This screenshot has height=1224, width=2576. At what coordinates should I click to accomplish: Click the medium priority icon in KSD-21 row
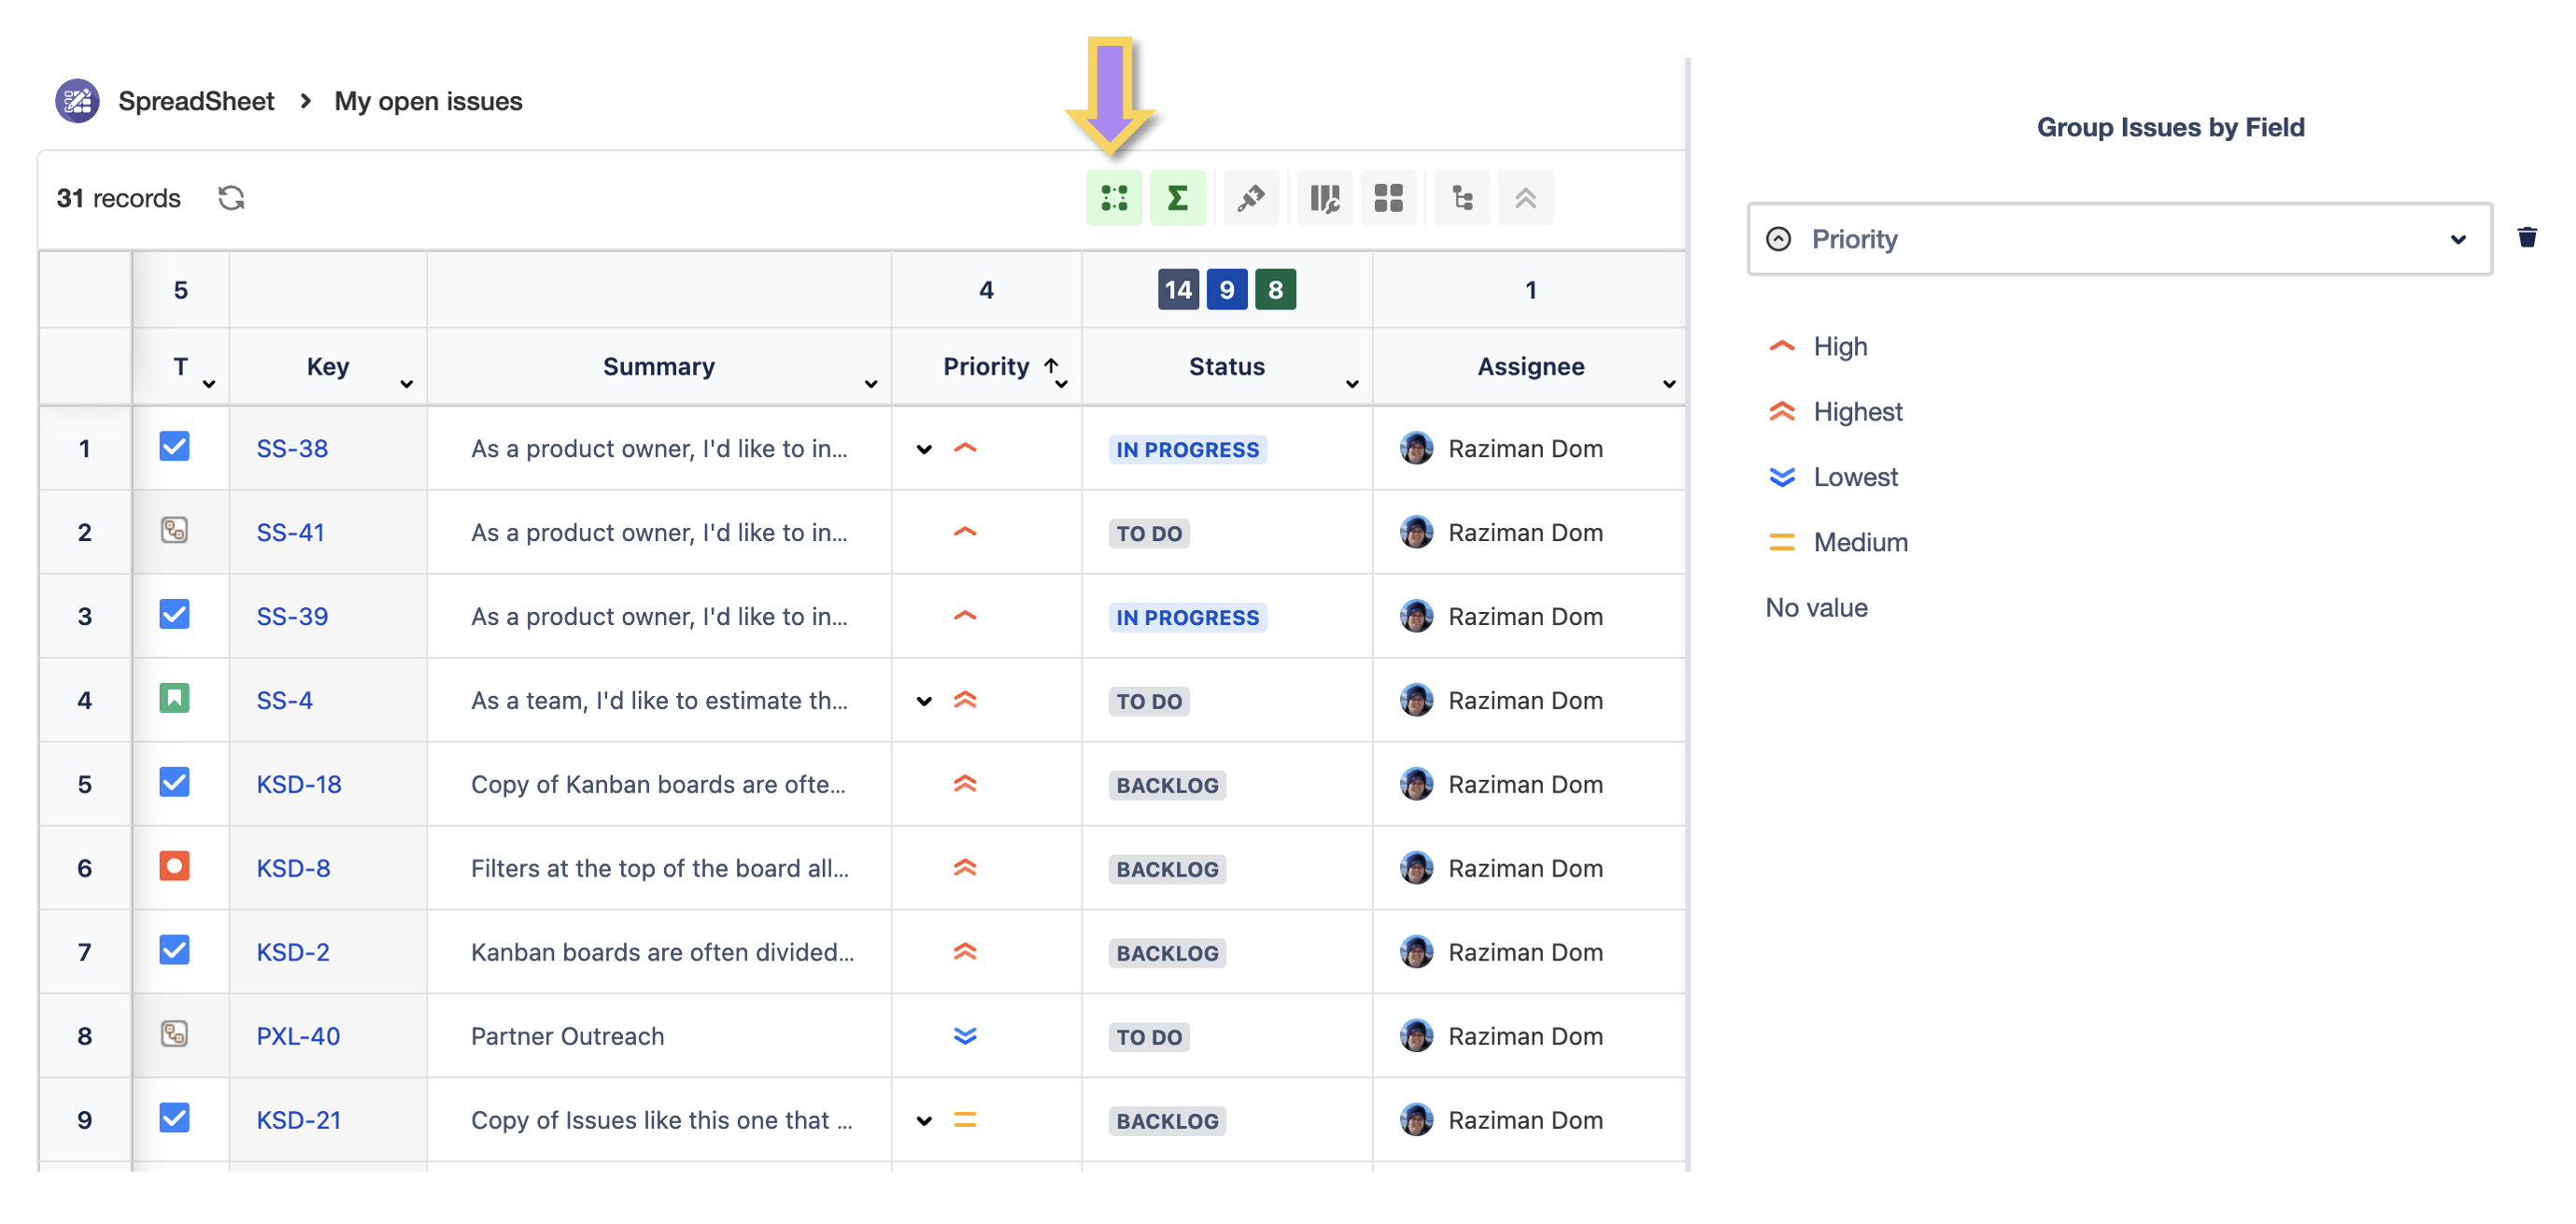coord(964,1120)
